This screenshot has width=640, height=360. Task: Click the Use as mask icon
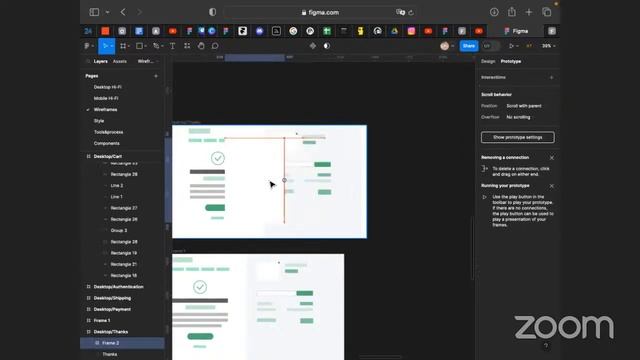327,46
